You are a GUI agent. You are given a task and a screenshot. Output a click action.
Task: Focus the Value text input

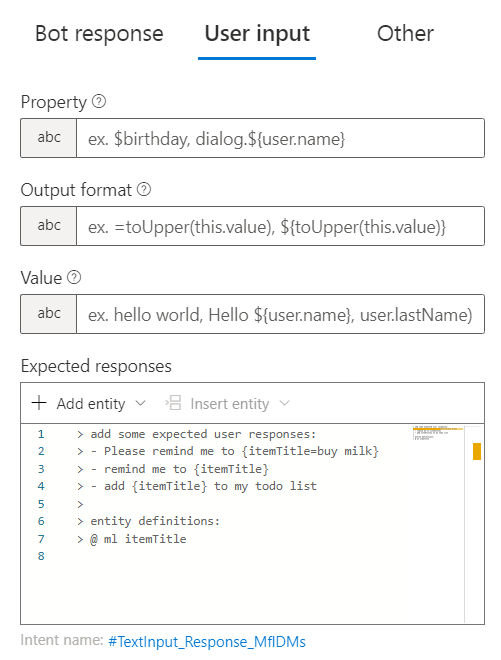(280, 314)
